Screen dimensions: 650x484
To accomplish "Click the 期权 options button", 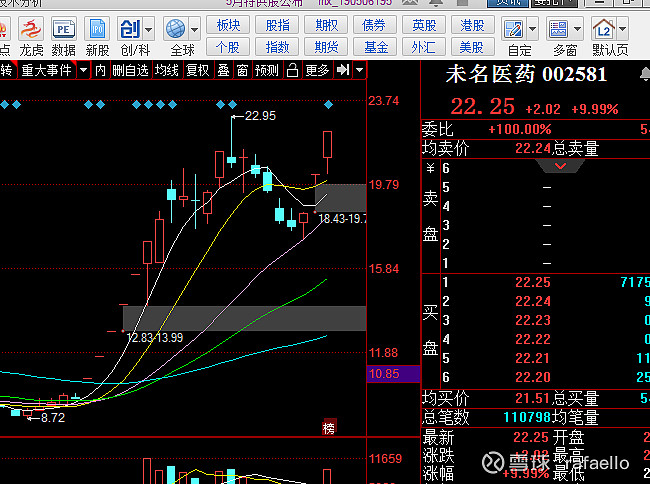I will pyautogui.click(x=326, y=25).
